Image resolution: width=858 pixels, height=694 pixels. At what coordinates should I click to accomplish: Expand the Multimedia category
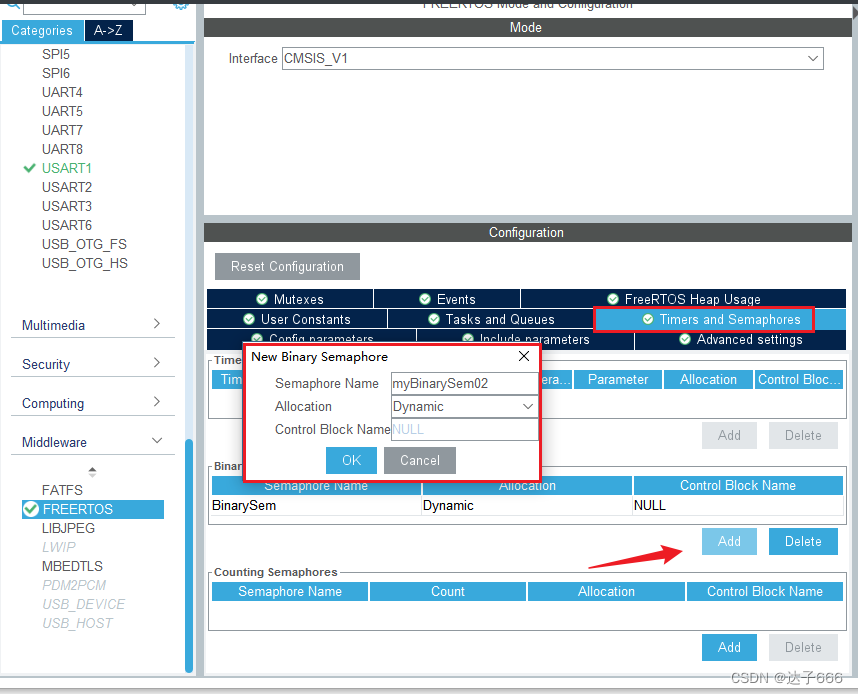pos(92,325)
